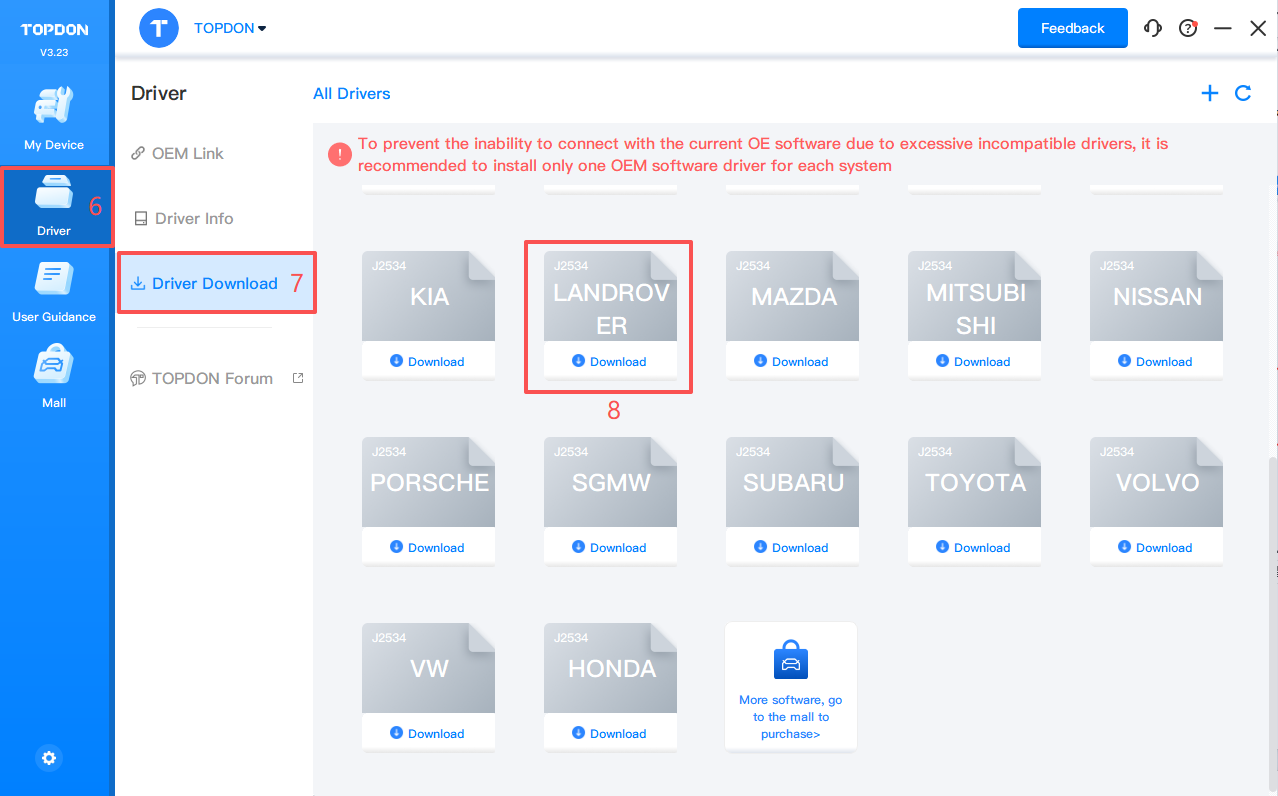Open User Guidance section
The image size is (1278, 796).
click(54, 291)
